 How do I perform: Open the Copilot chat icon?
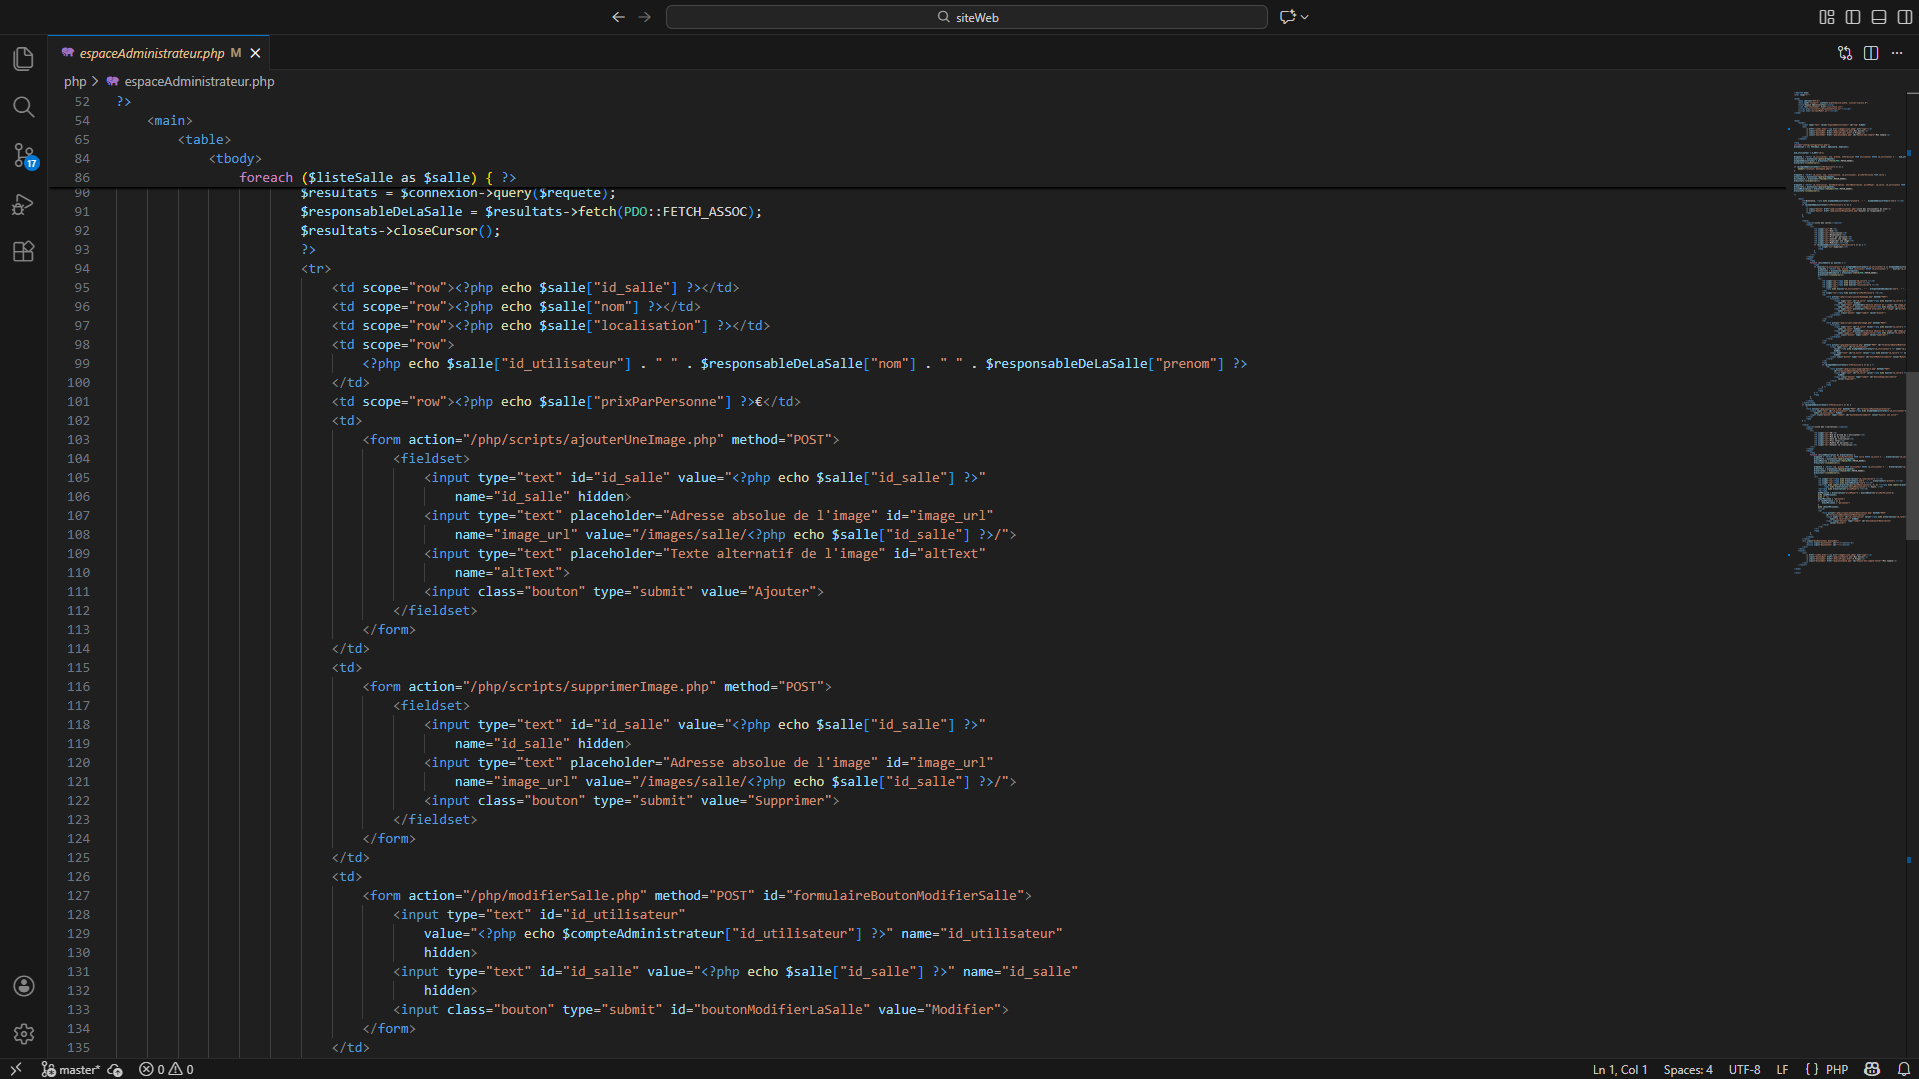pyautogui.click(x=1288, y=17)
